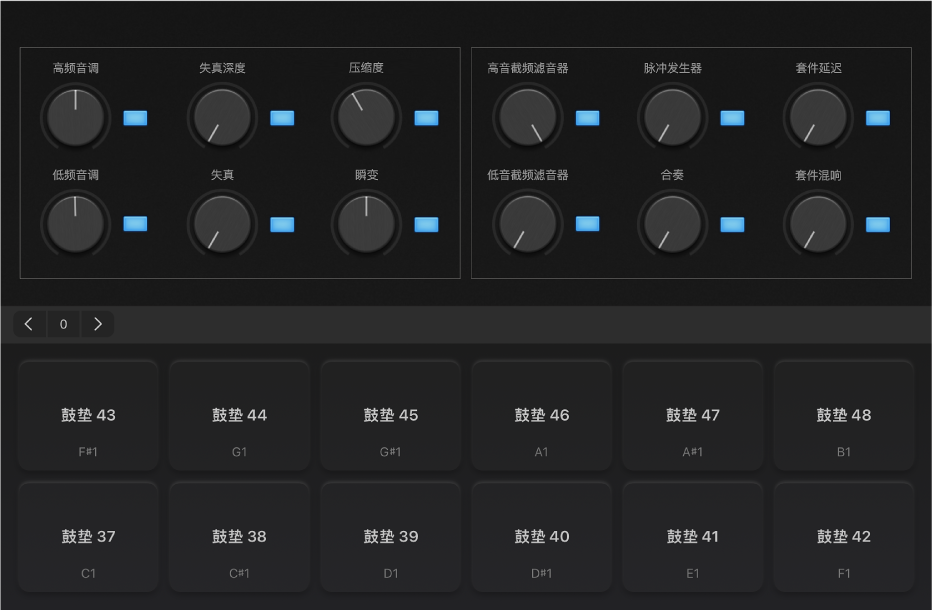The width and height of the screenshot is (934, 612).
Task: Click the 合奏 knob
Action: [673, 224]
